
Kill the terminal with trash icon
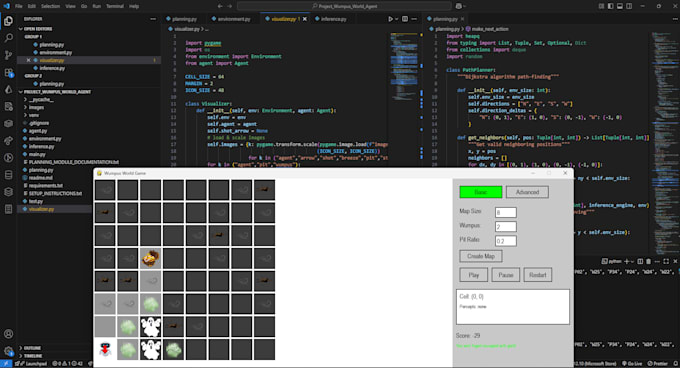648,261
